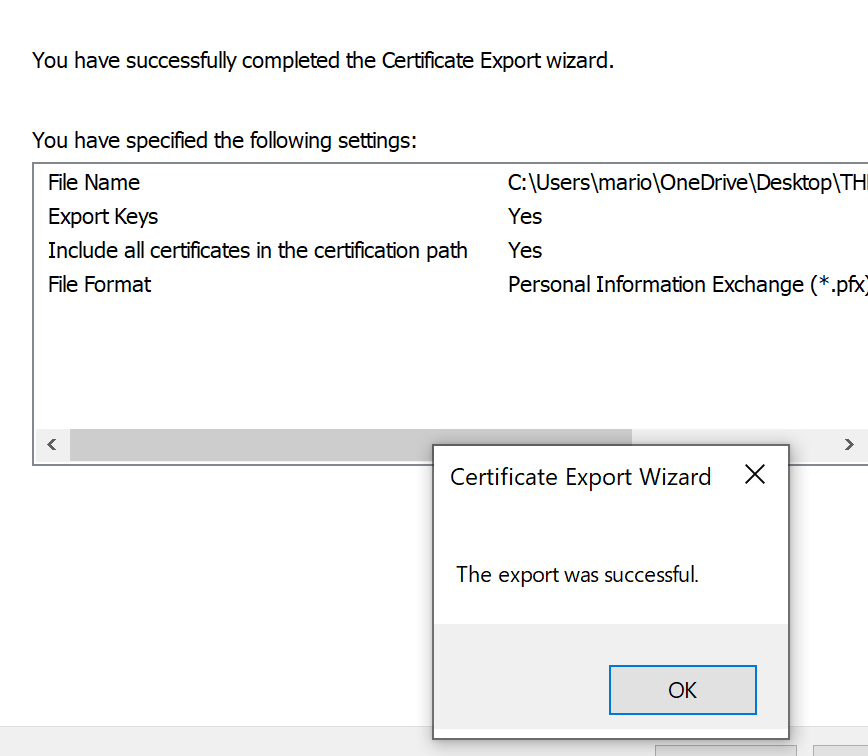Click the Certificate Export Wizard title bar

(x=580, y=477)
